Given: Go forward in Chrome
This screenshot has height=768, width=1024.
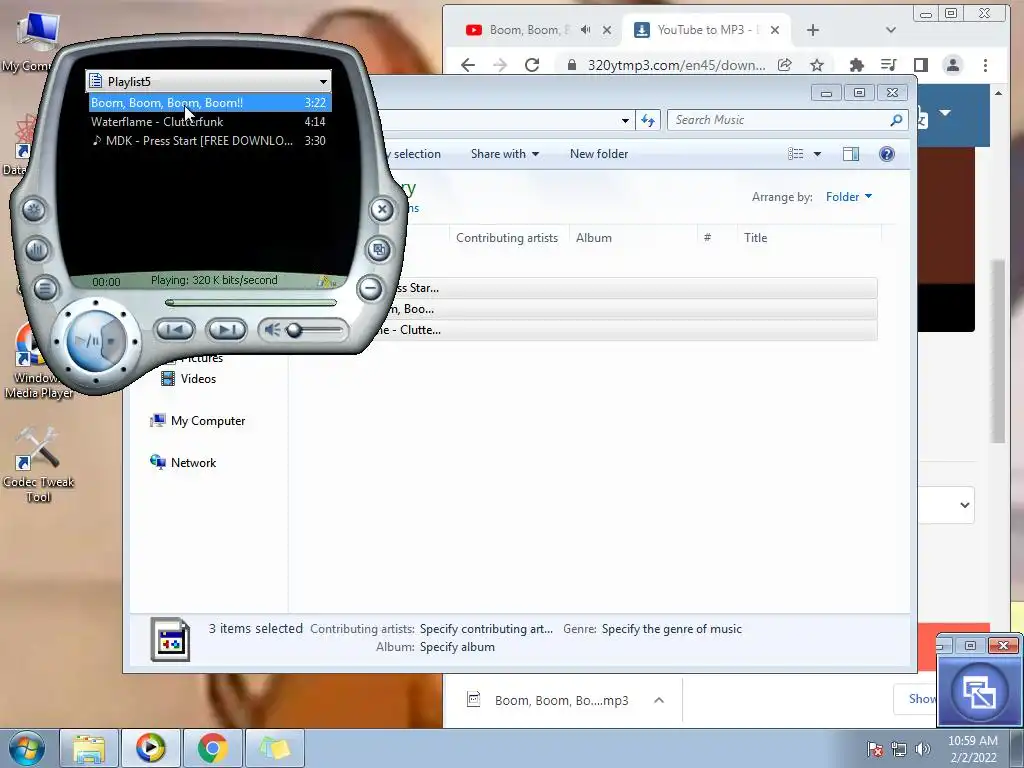Looking at the screenshot, I should tap(500, 65).
